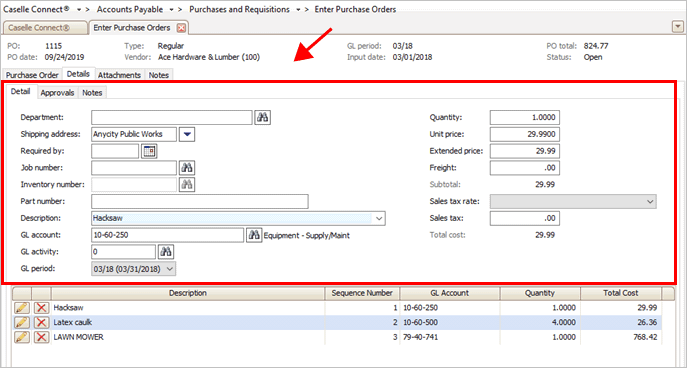Click the Department input field
687x368 pixels.
tap(172, 117)
